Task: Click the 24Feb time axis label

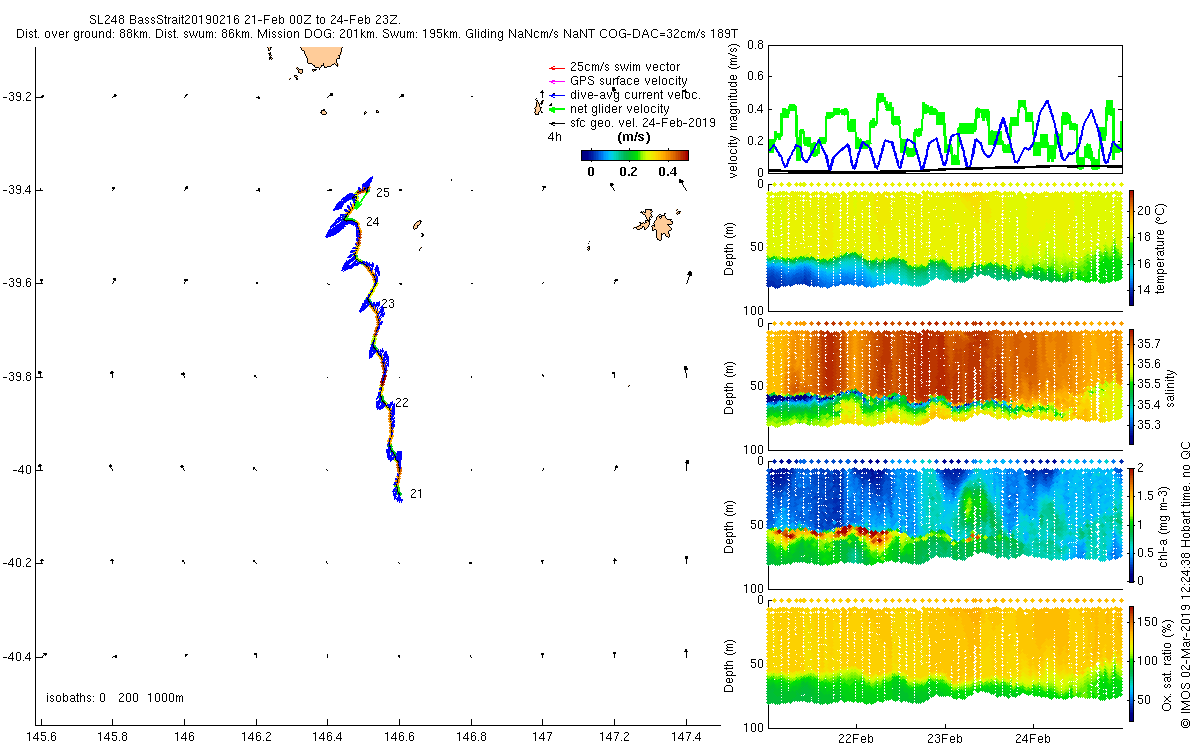Action: [1033, 740]
